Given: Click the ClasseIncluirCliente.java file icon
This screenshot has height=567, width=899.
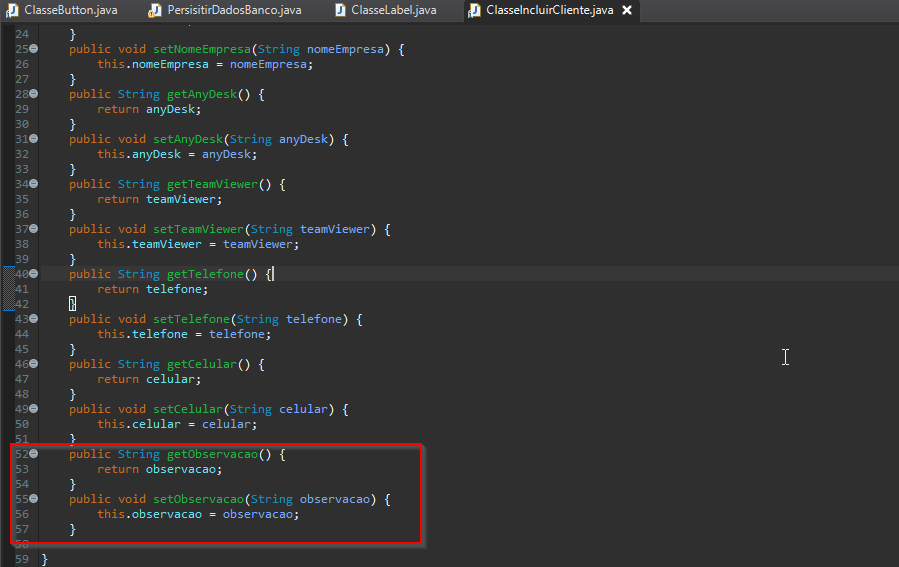Looking at the screenshot, I should pos(474,10).
